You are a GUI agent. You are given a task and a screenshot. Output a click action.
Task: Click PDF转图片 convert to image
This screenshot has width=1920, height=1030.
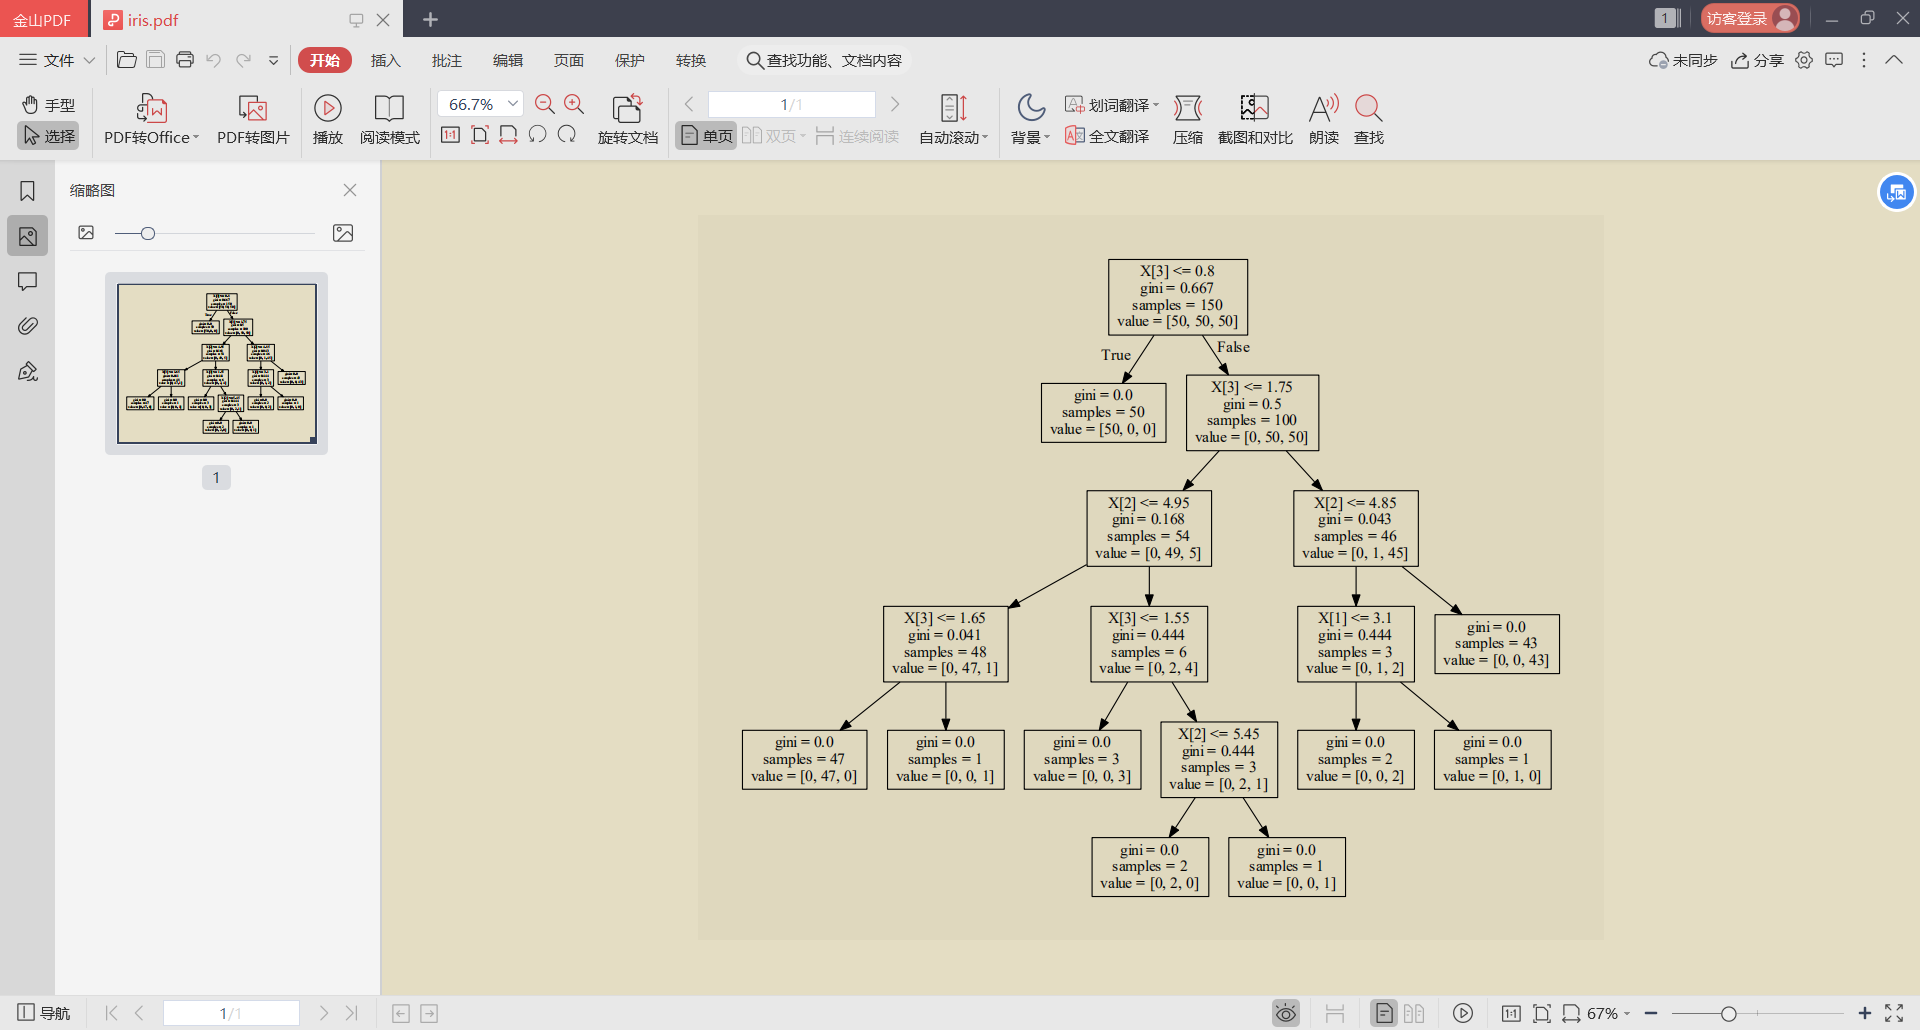[x=253, y=120]
